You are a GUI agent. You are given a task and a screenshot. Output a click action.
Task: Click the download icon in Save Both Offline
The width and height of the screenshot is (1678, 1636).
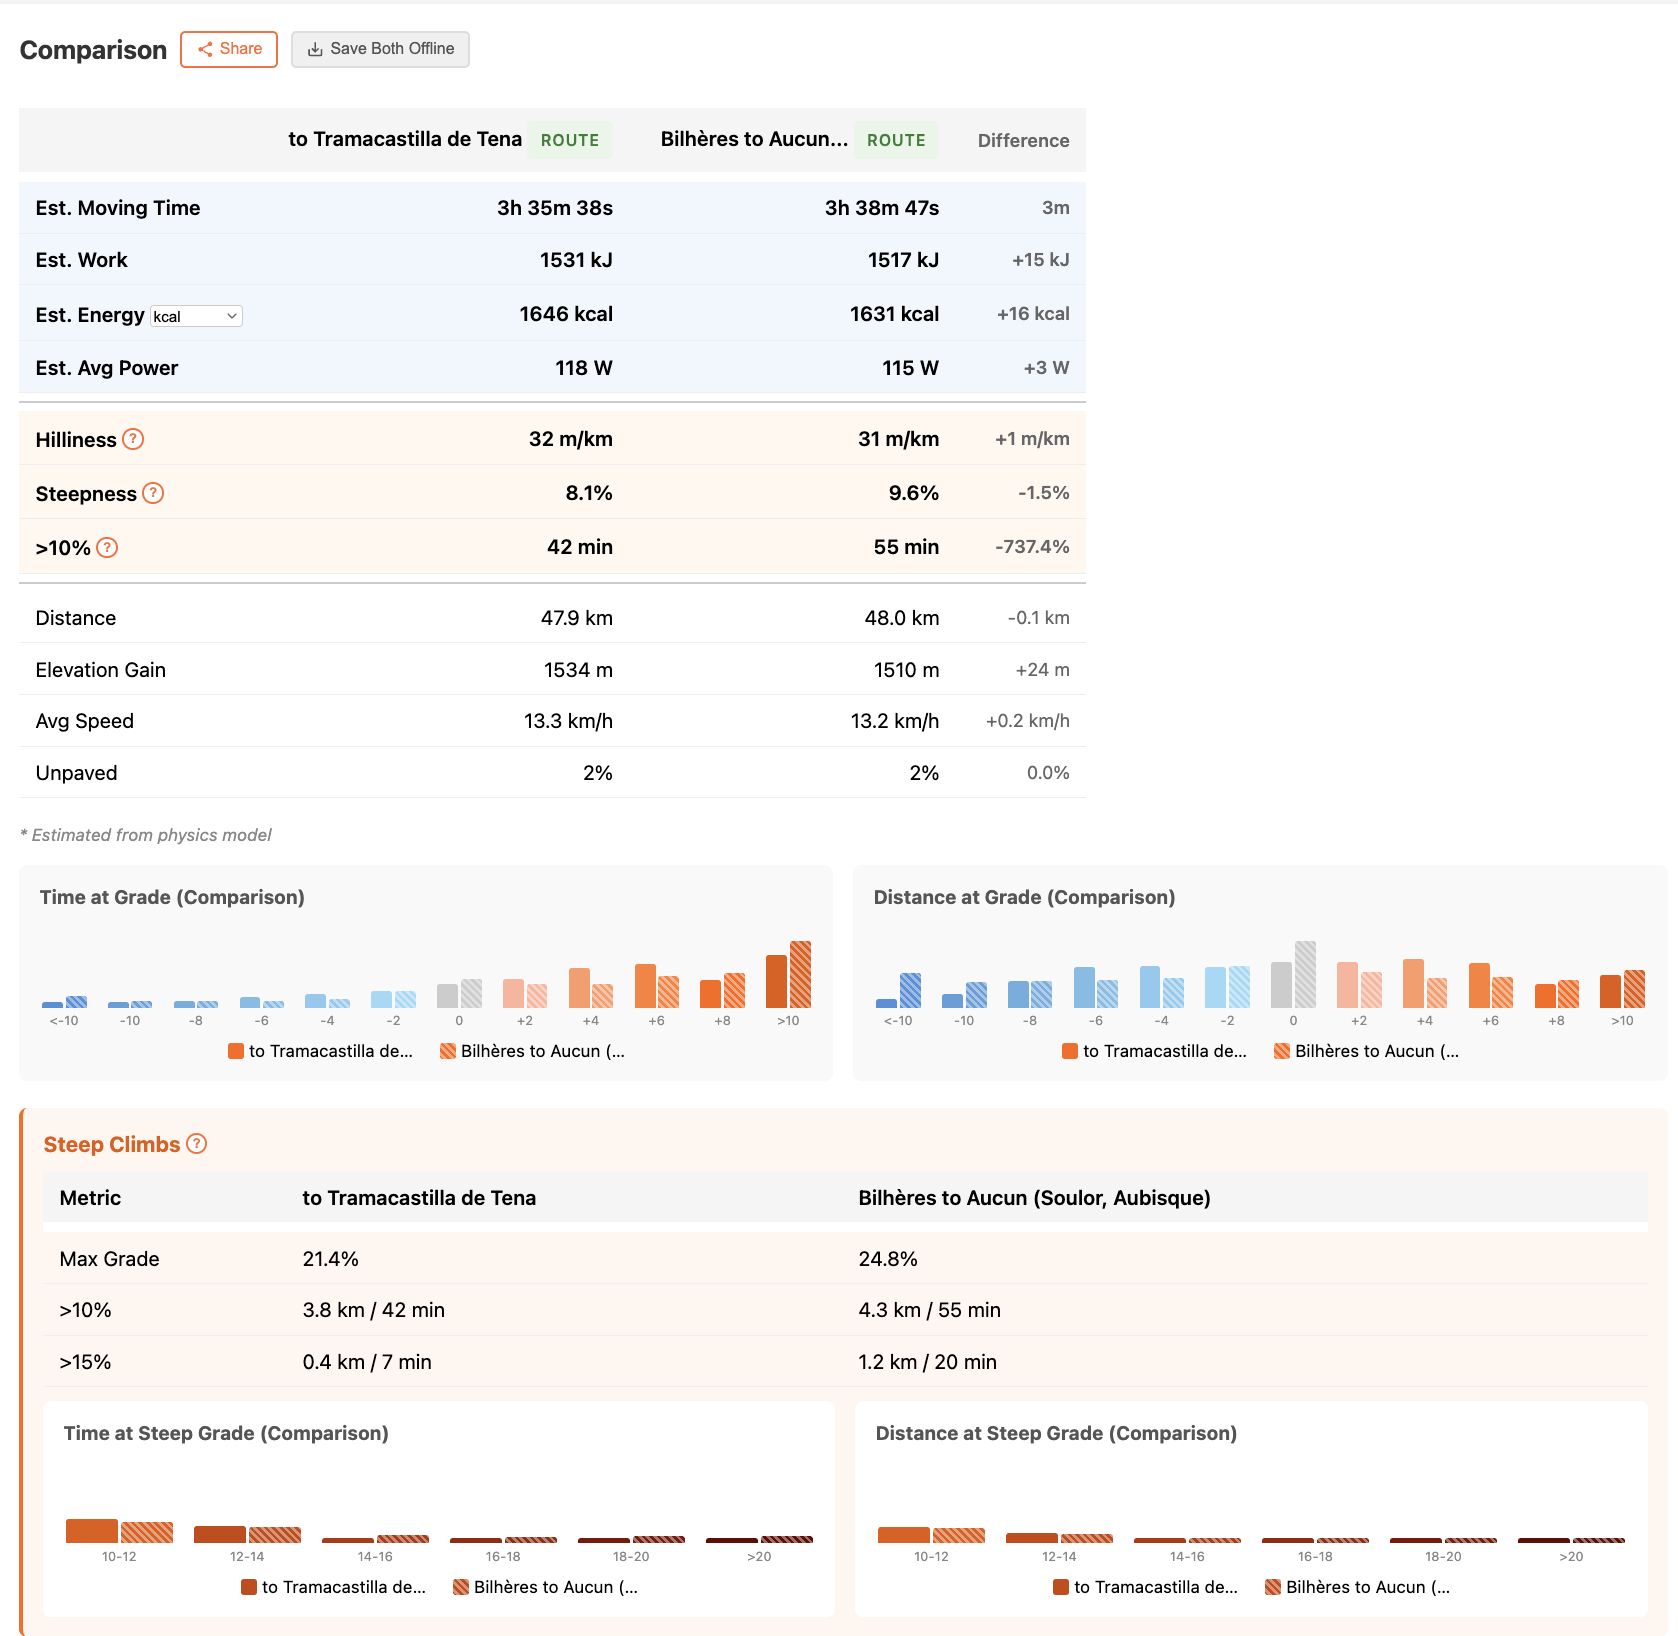[x=315, y=49]
